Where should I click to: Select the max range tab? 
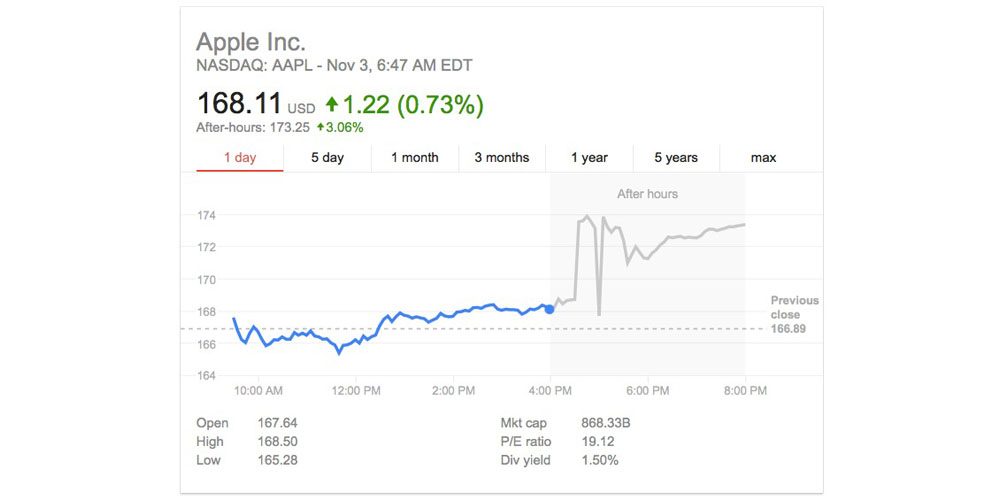(763, 158)
